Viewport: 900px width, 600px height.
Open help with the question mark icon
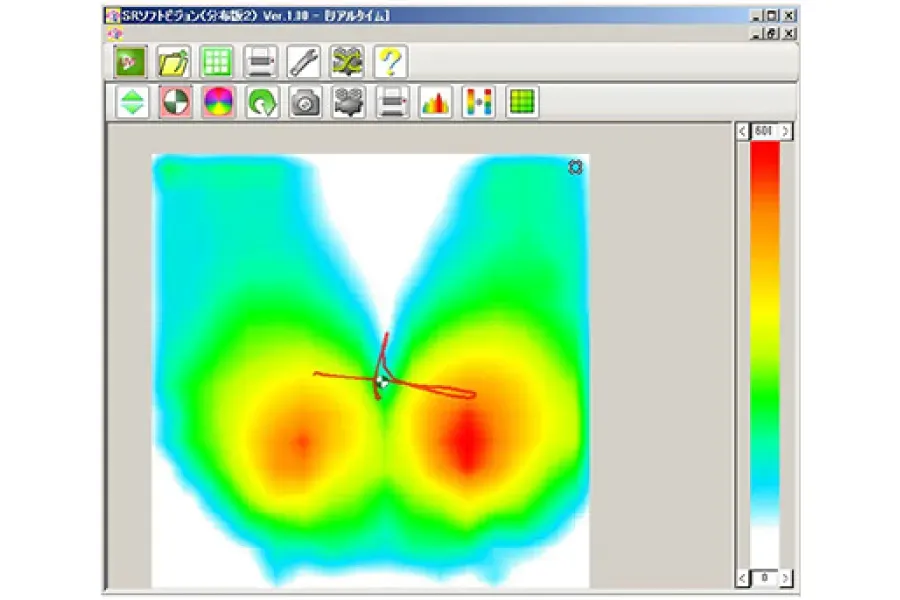391,62
